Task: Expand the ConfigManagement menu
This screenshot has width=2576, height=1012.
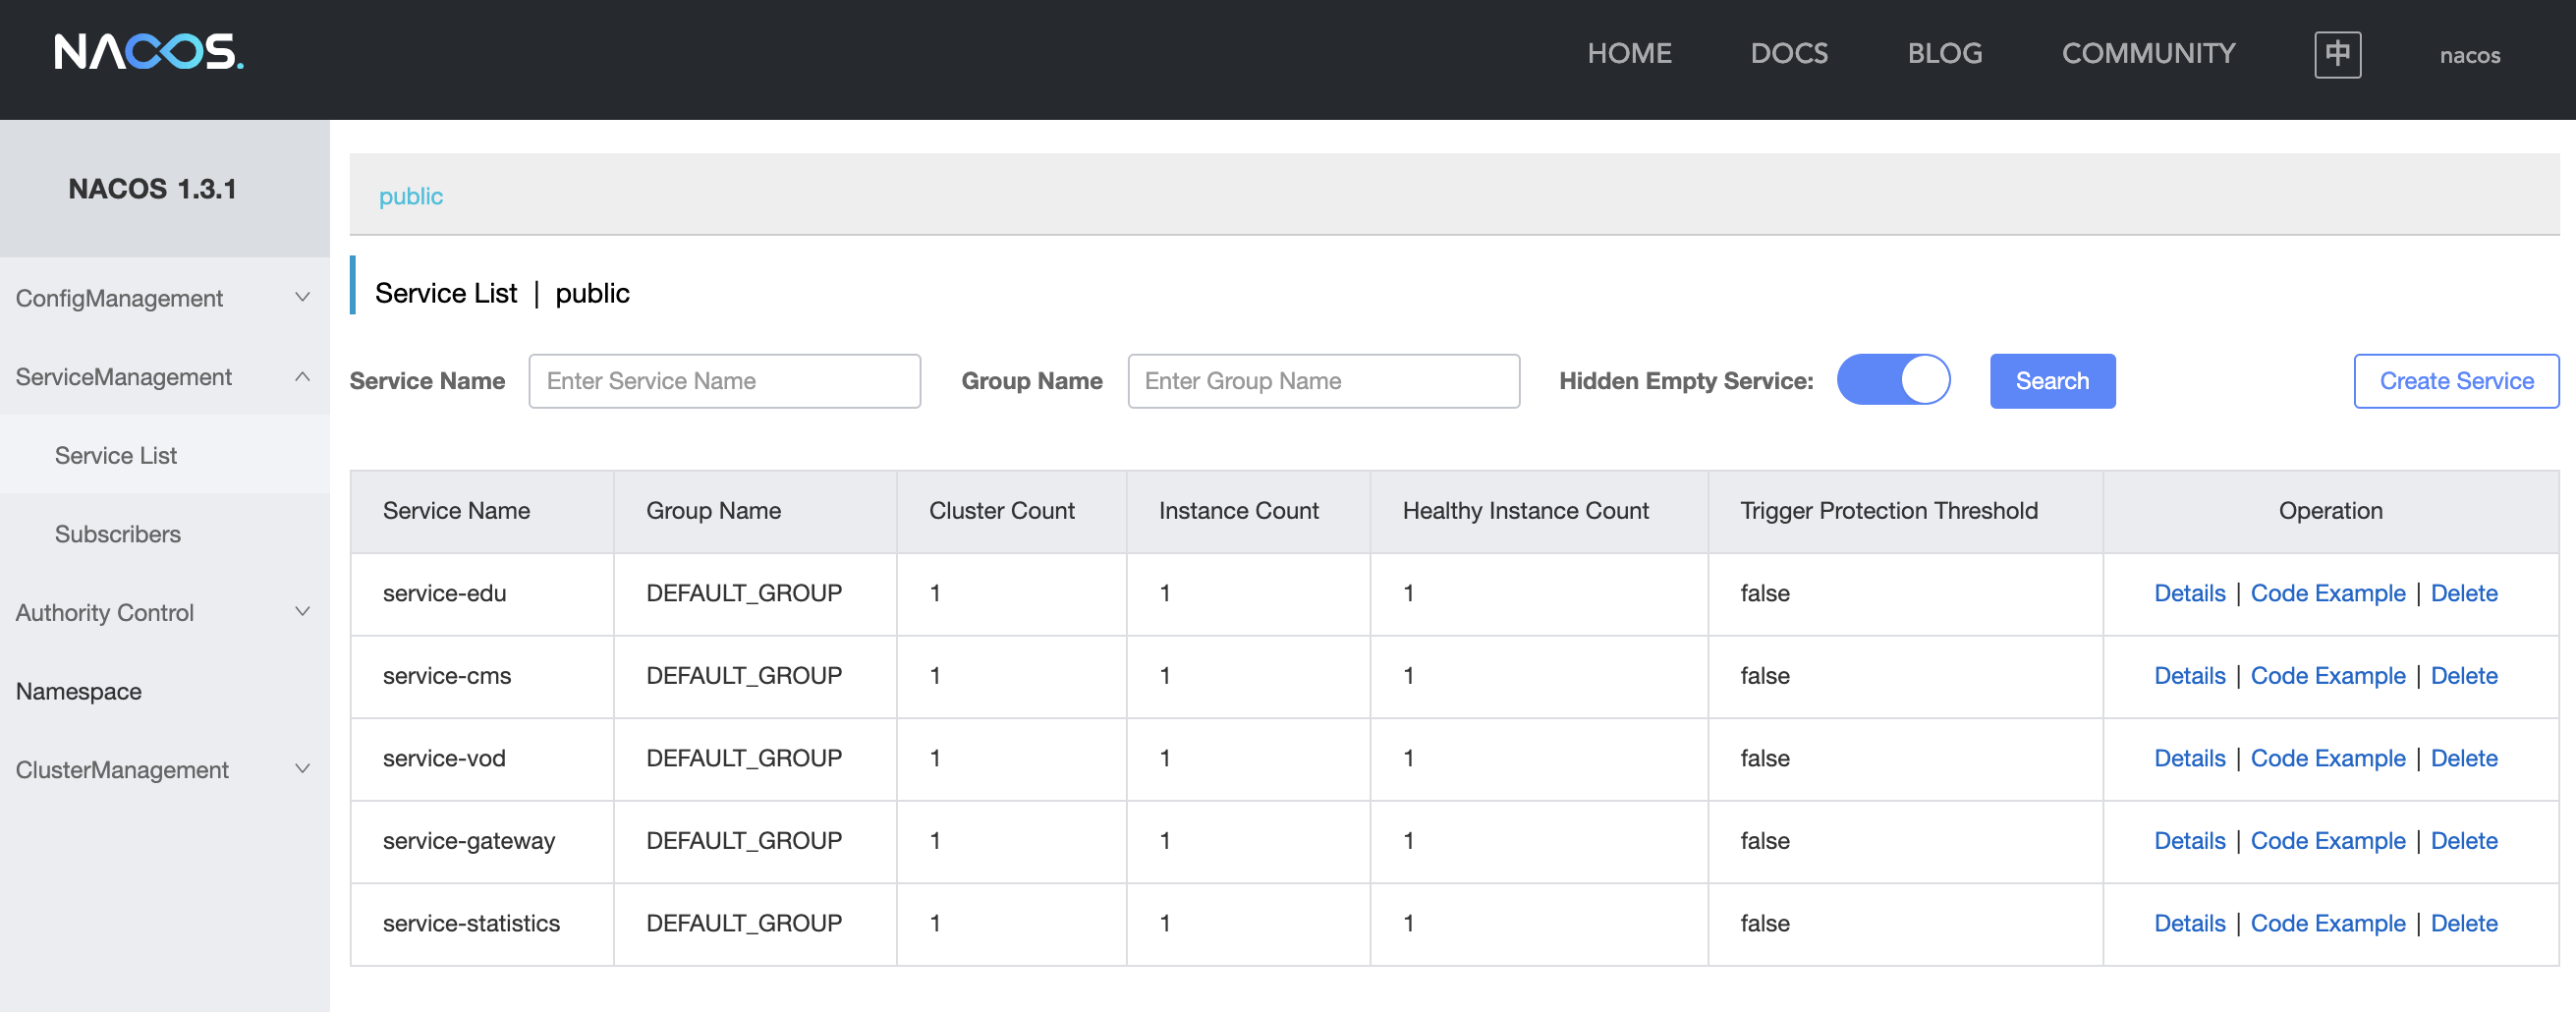Action: [x=165, y=298]
